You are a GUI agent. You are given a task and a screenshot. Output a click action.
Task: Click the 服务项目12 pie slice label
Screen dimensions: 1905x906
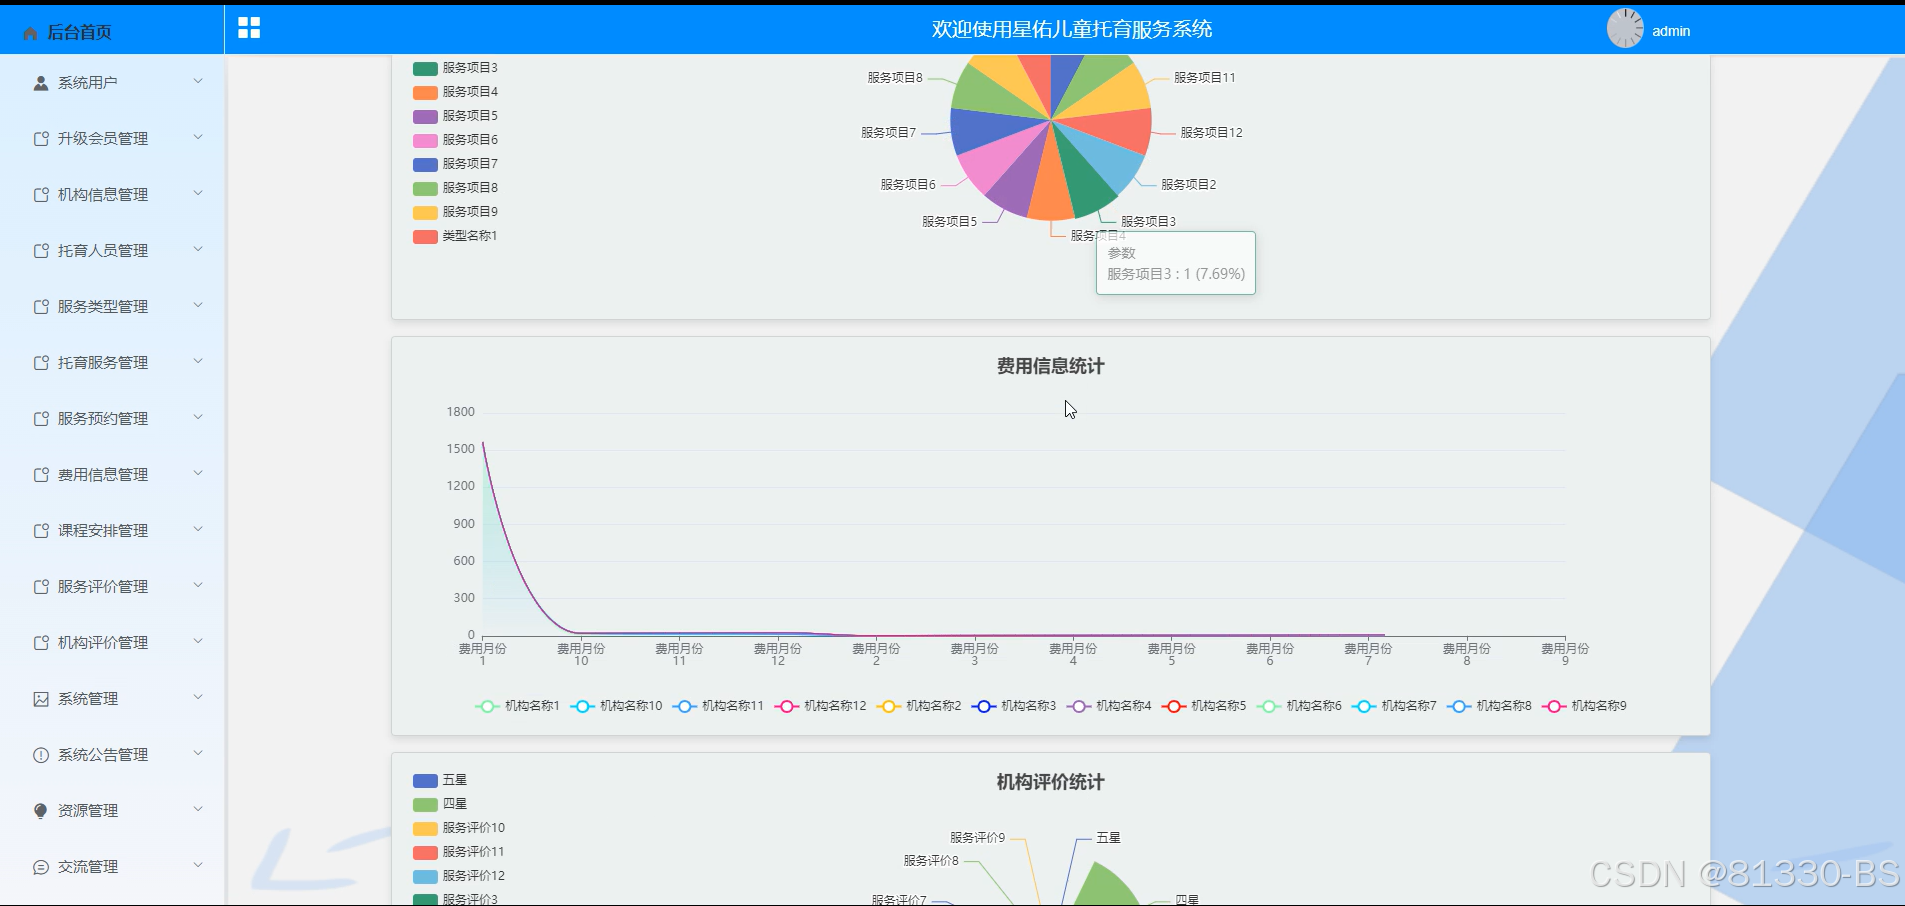[1211, 132]
